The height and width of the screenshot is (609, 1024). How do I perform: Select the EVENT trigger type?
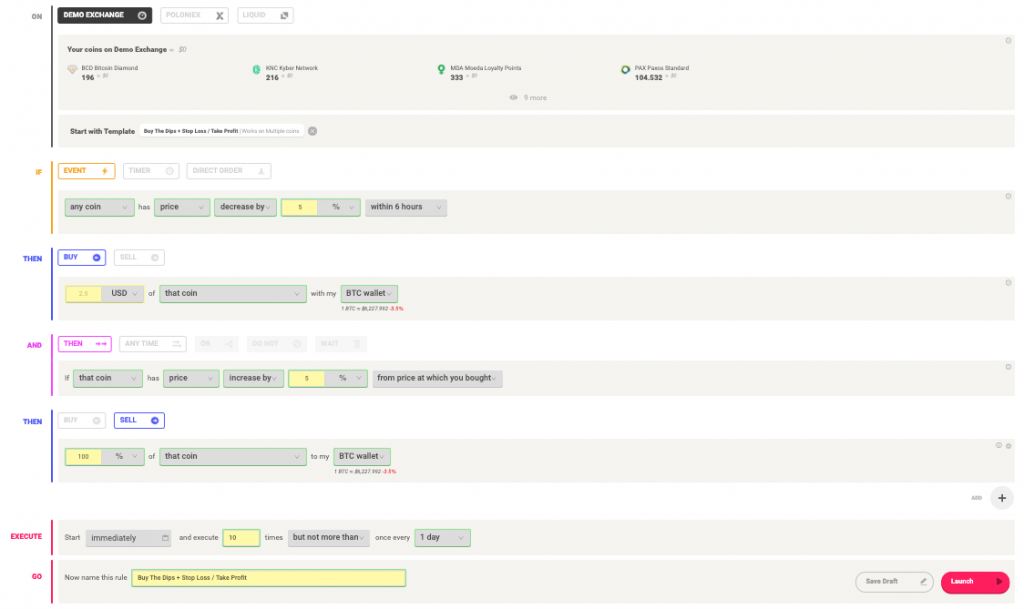click(86, 171)
